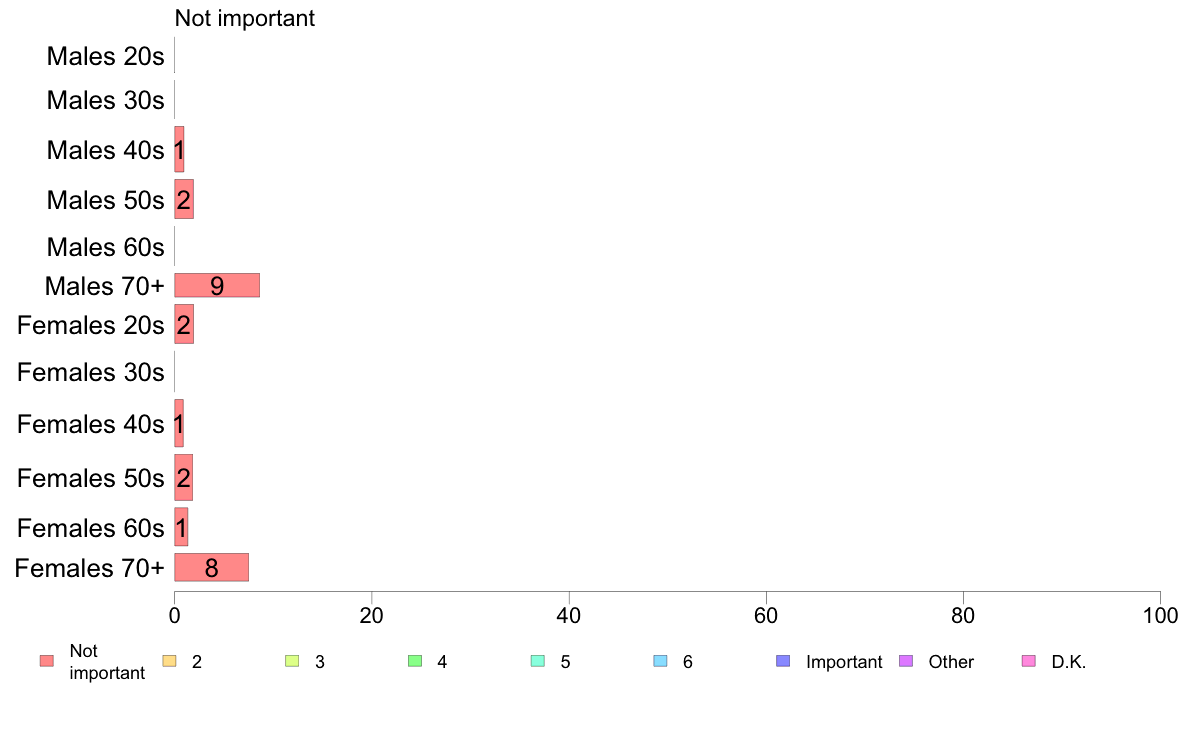This screenshot has width=1188, height=736.
Task: Click the green legend swatch labeled 4
Action: tap(415, 661)
